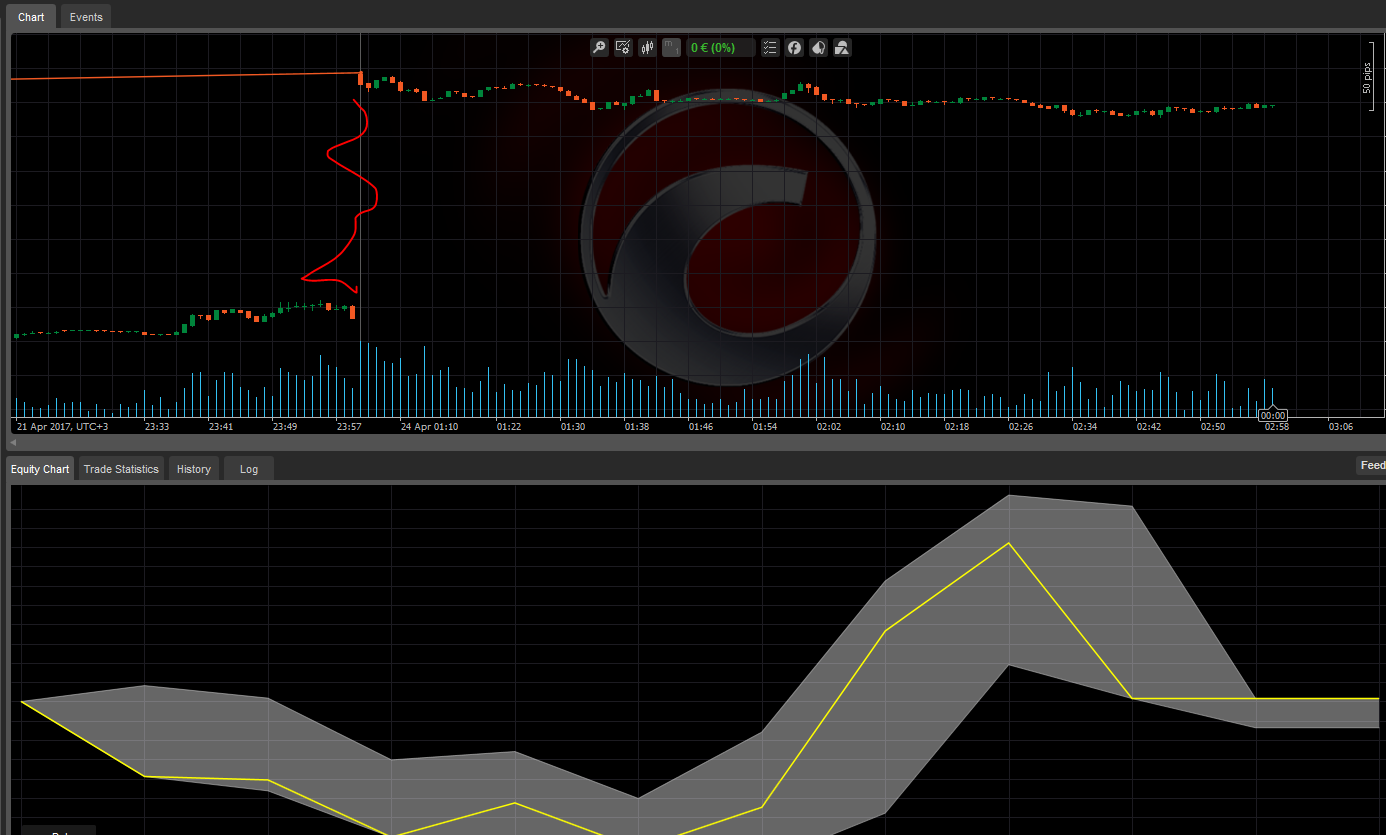Open the History tab

(x=194, y=469)
